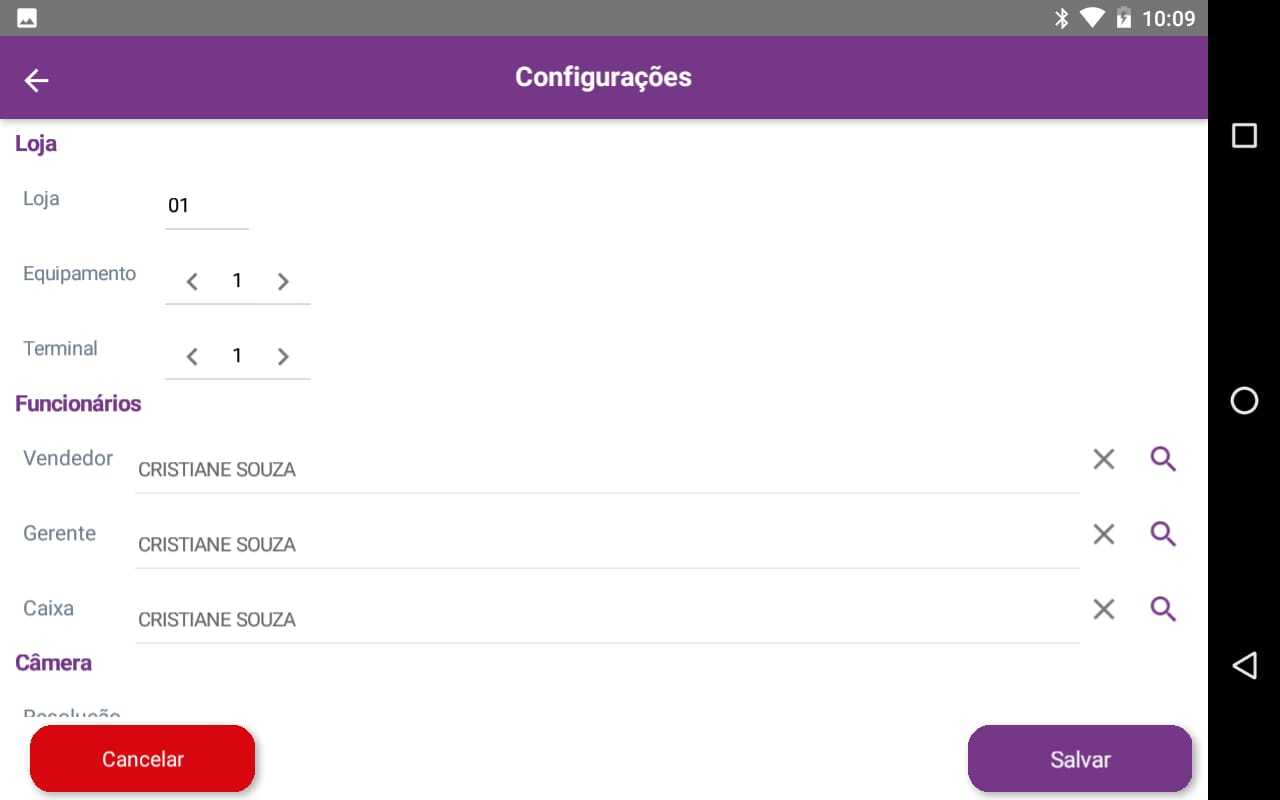Search for a Vendedor employee
1280x800 pixels.
1163,459
